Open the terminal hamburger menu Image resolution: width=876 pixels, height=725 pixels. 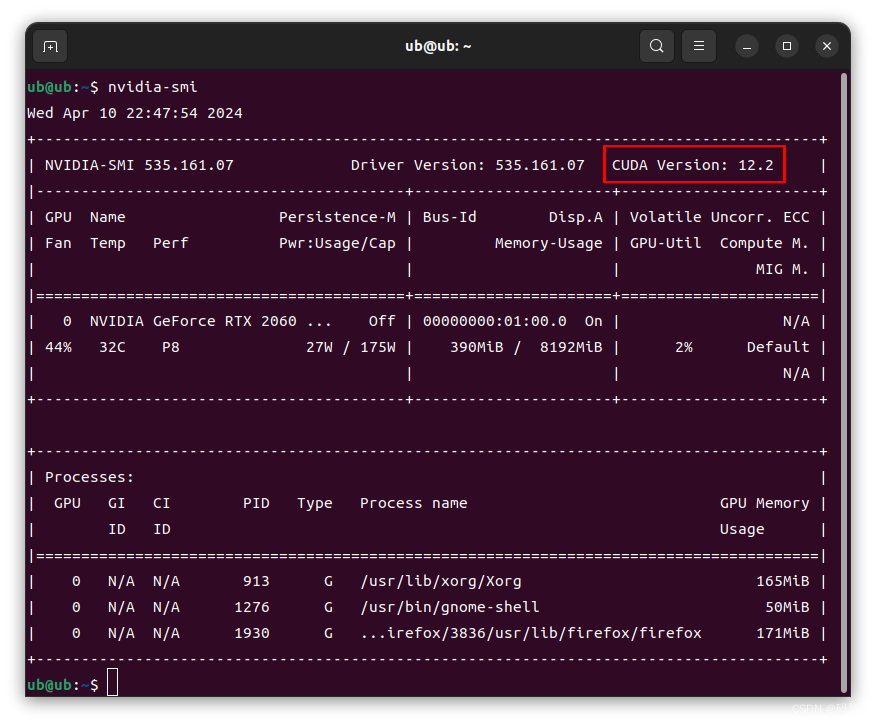[x=698, y=46]
